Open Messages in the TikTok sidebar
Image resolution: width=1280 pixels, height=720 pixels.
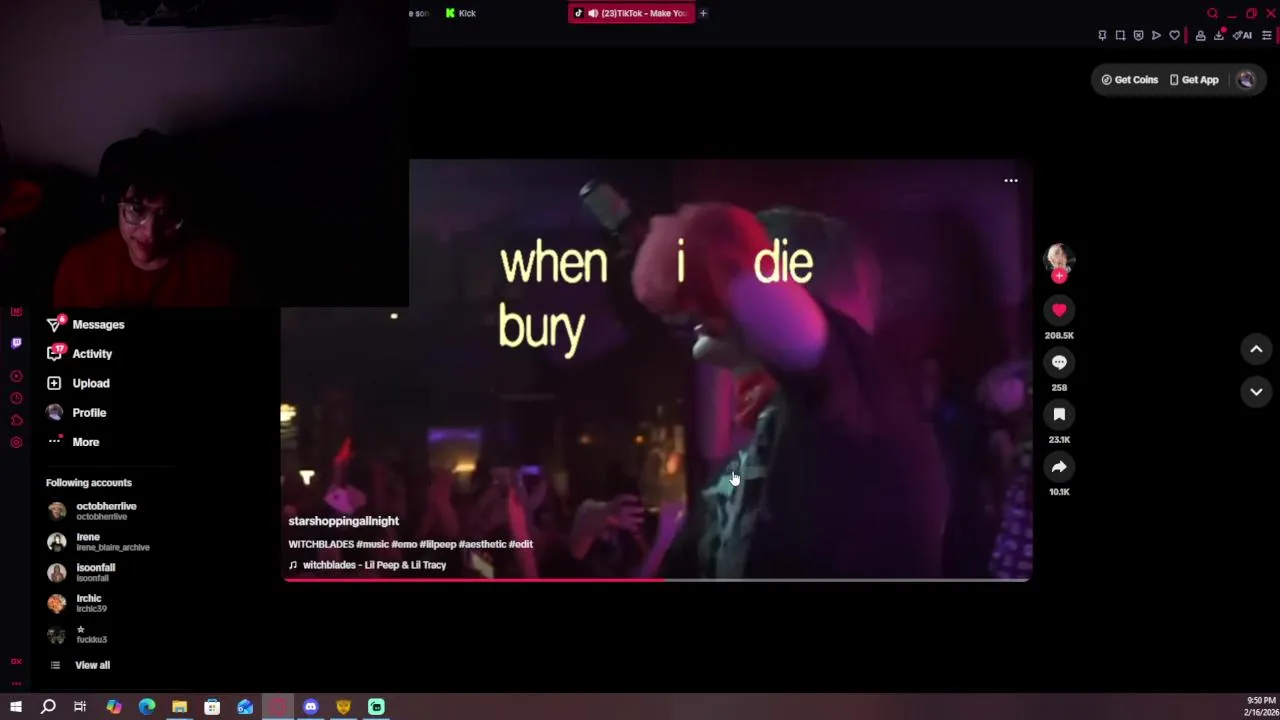pyautogui.click(x=88, y=324)
